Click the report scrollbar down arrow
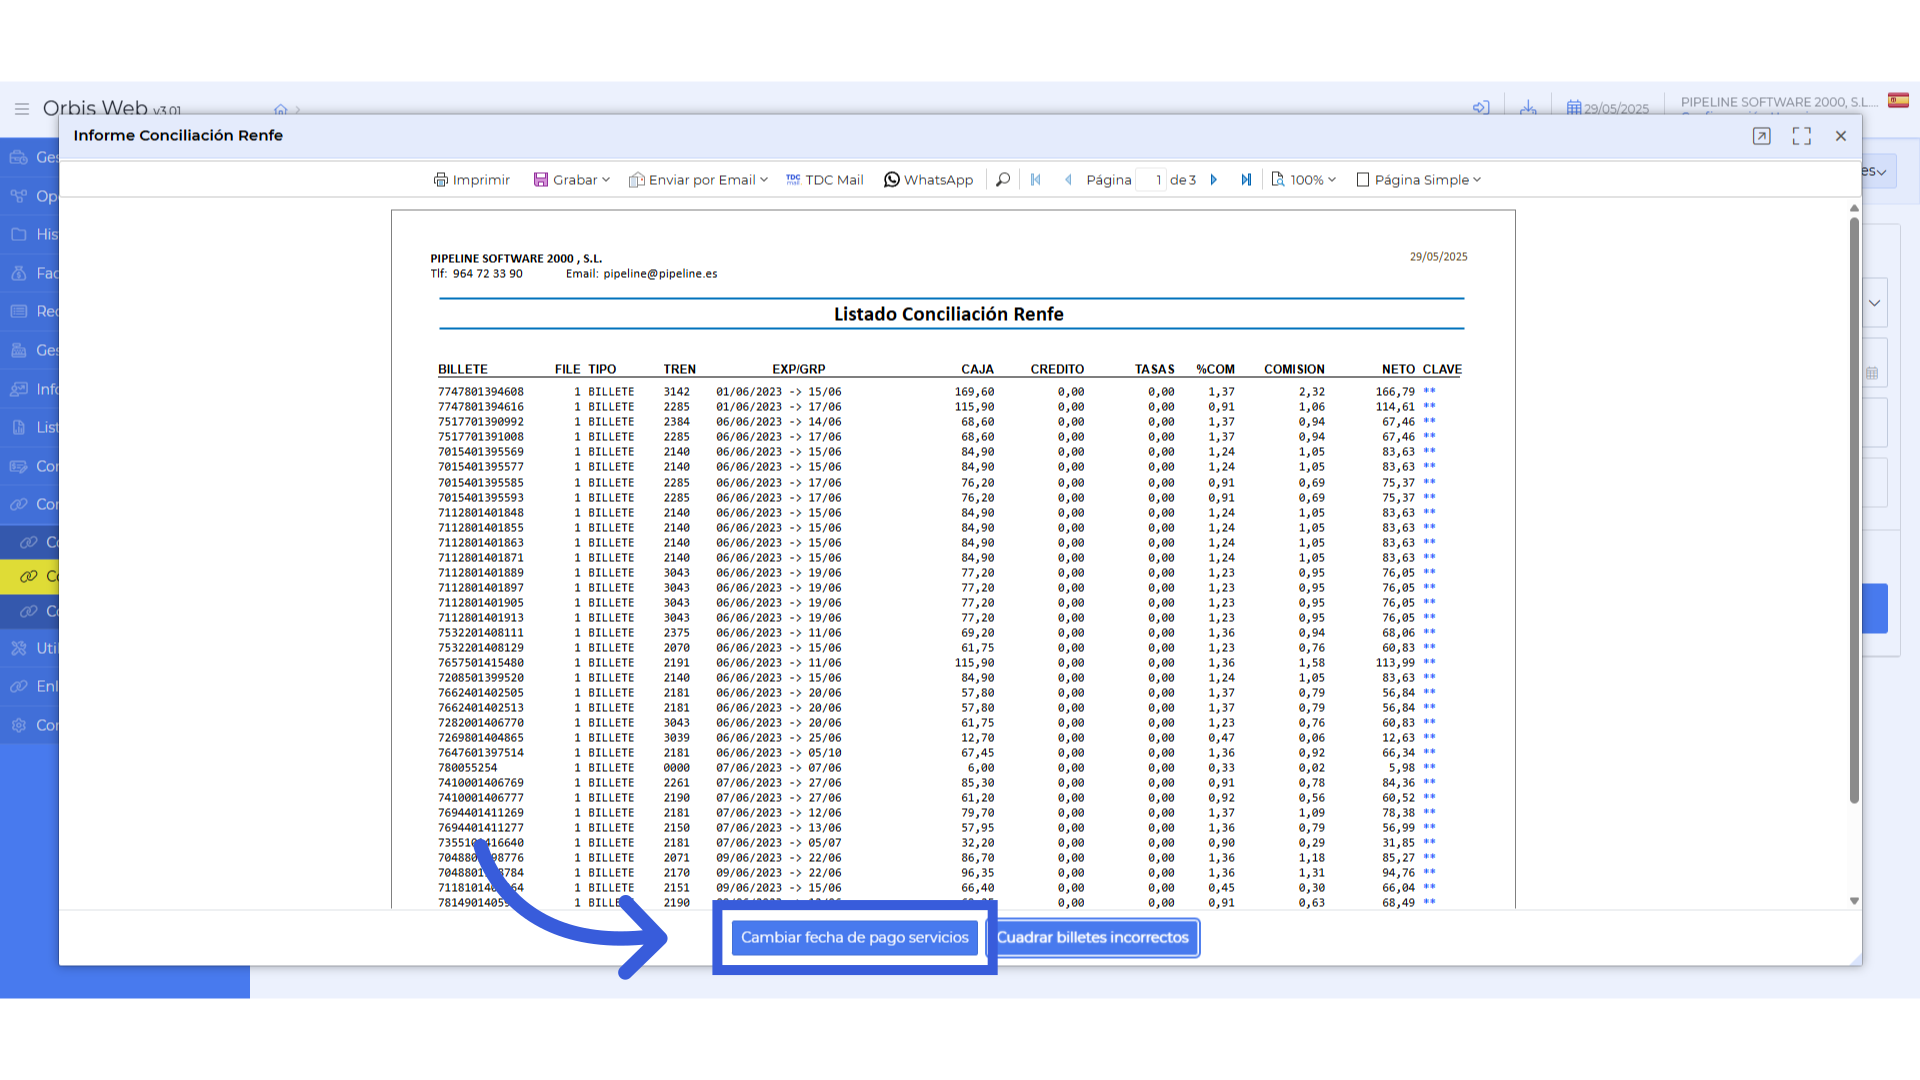 1854,901
